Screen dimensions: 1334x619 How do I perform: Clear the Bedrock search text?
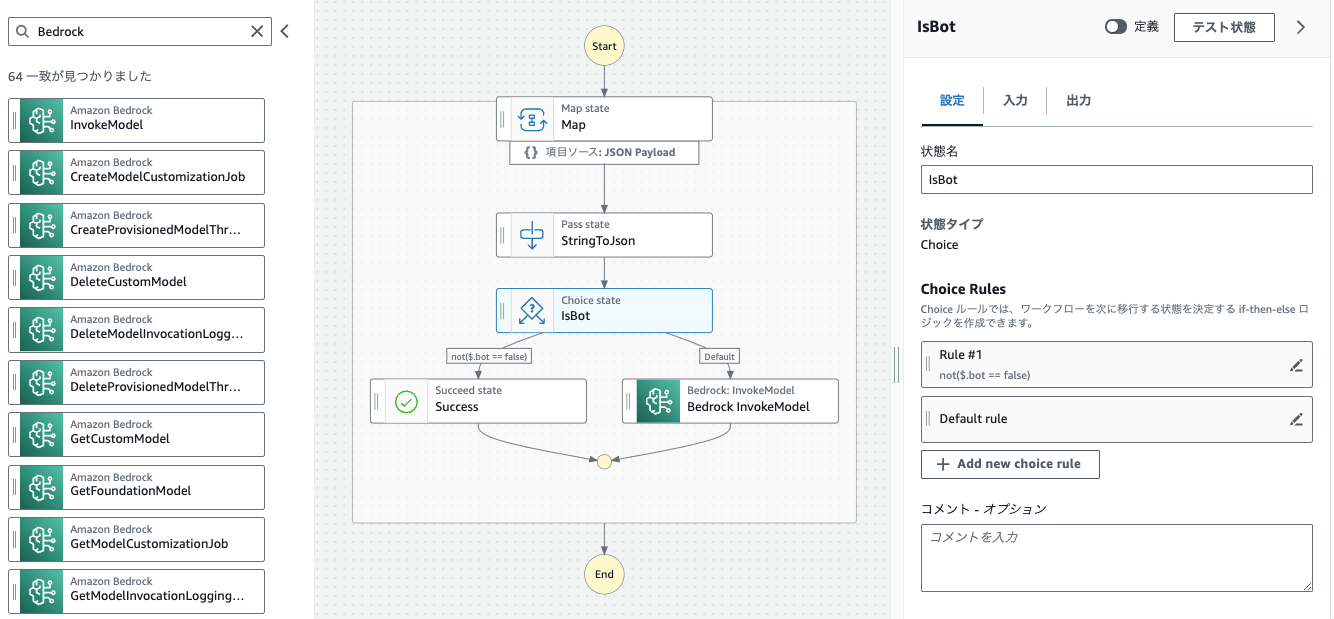[x=257, y=32]
